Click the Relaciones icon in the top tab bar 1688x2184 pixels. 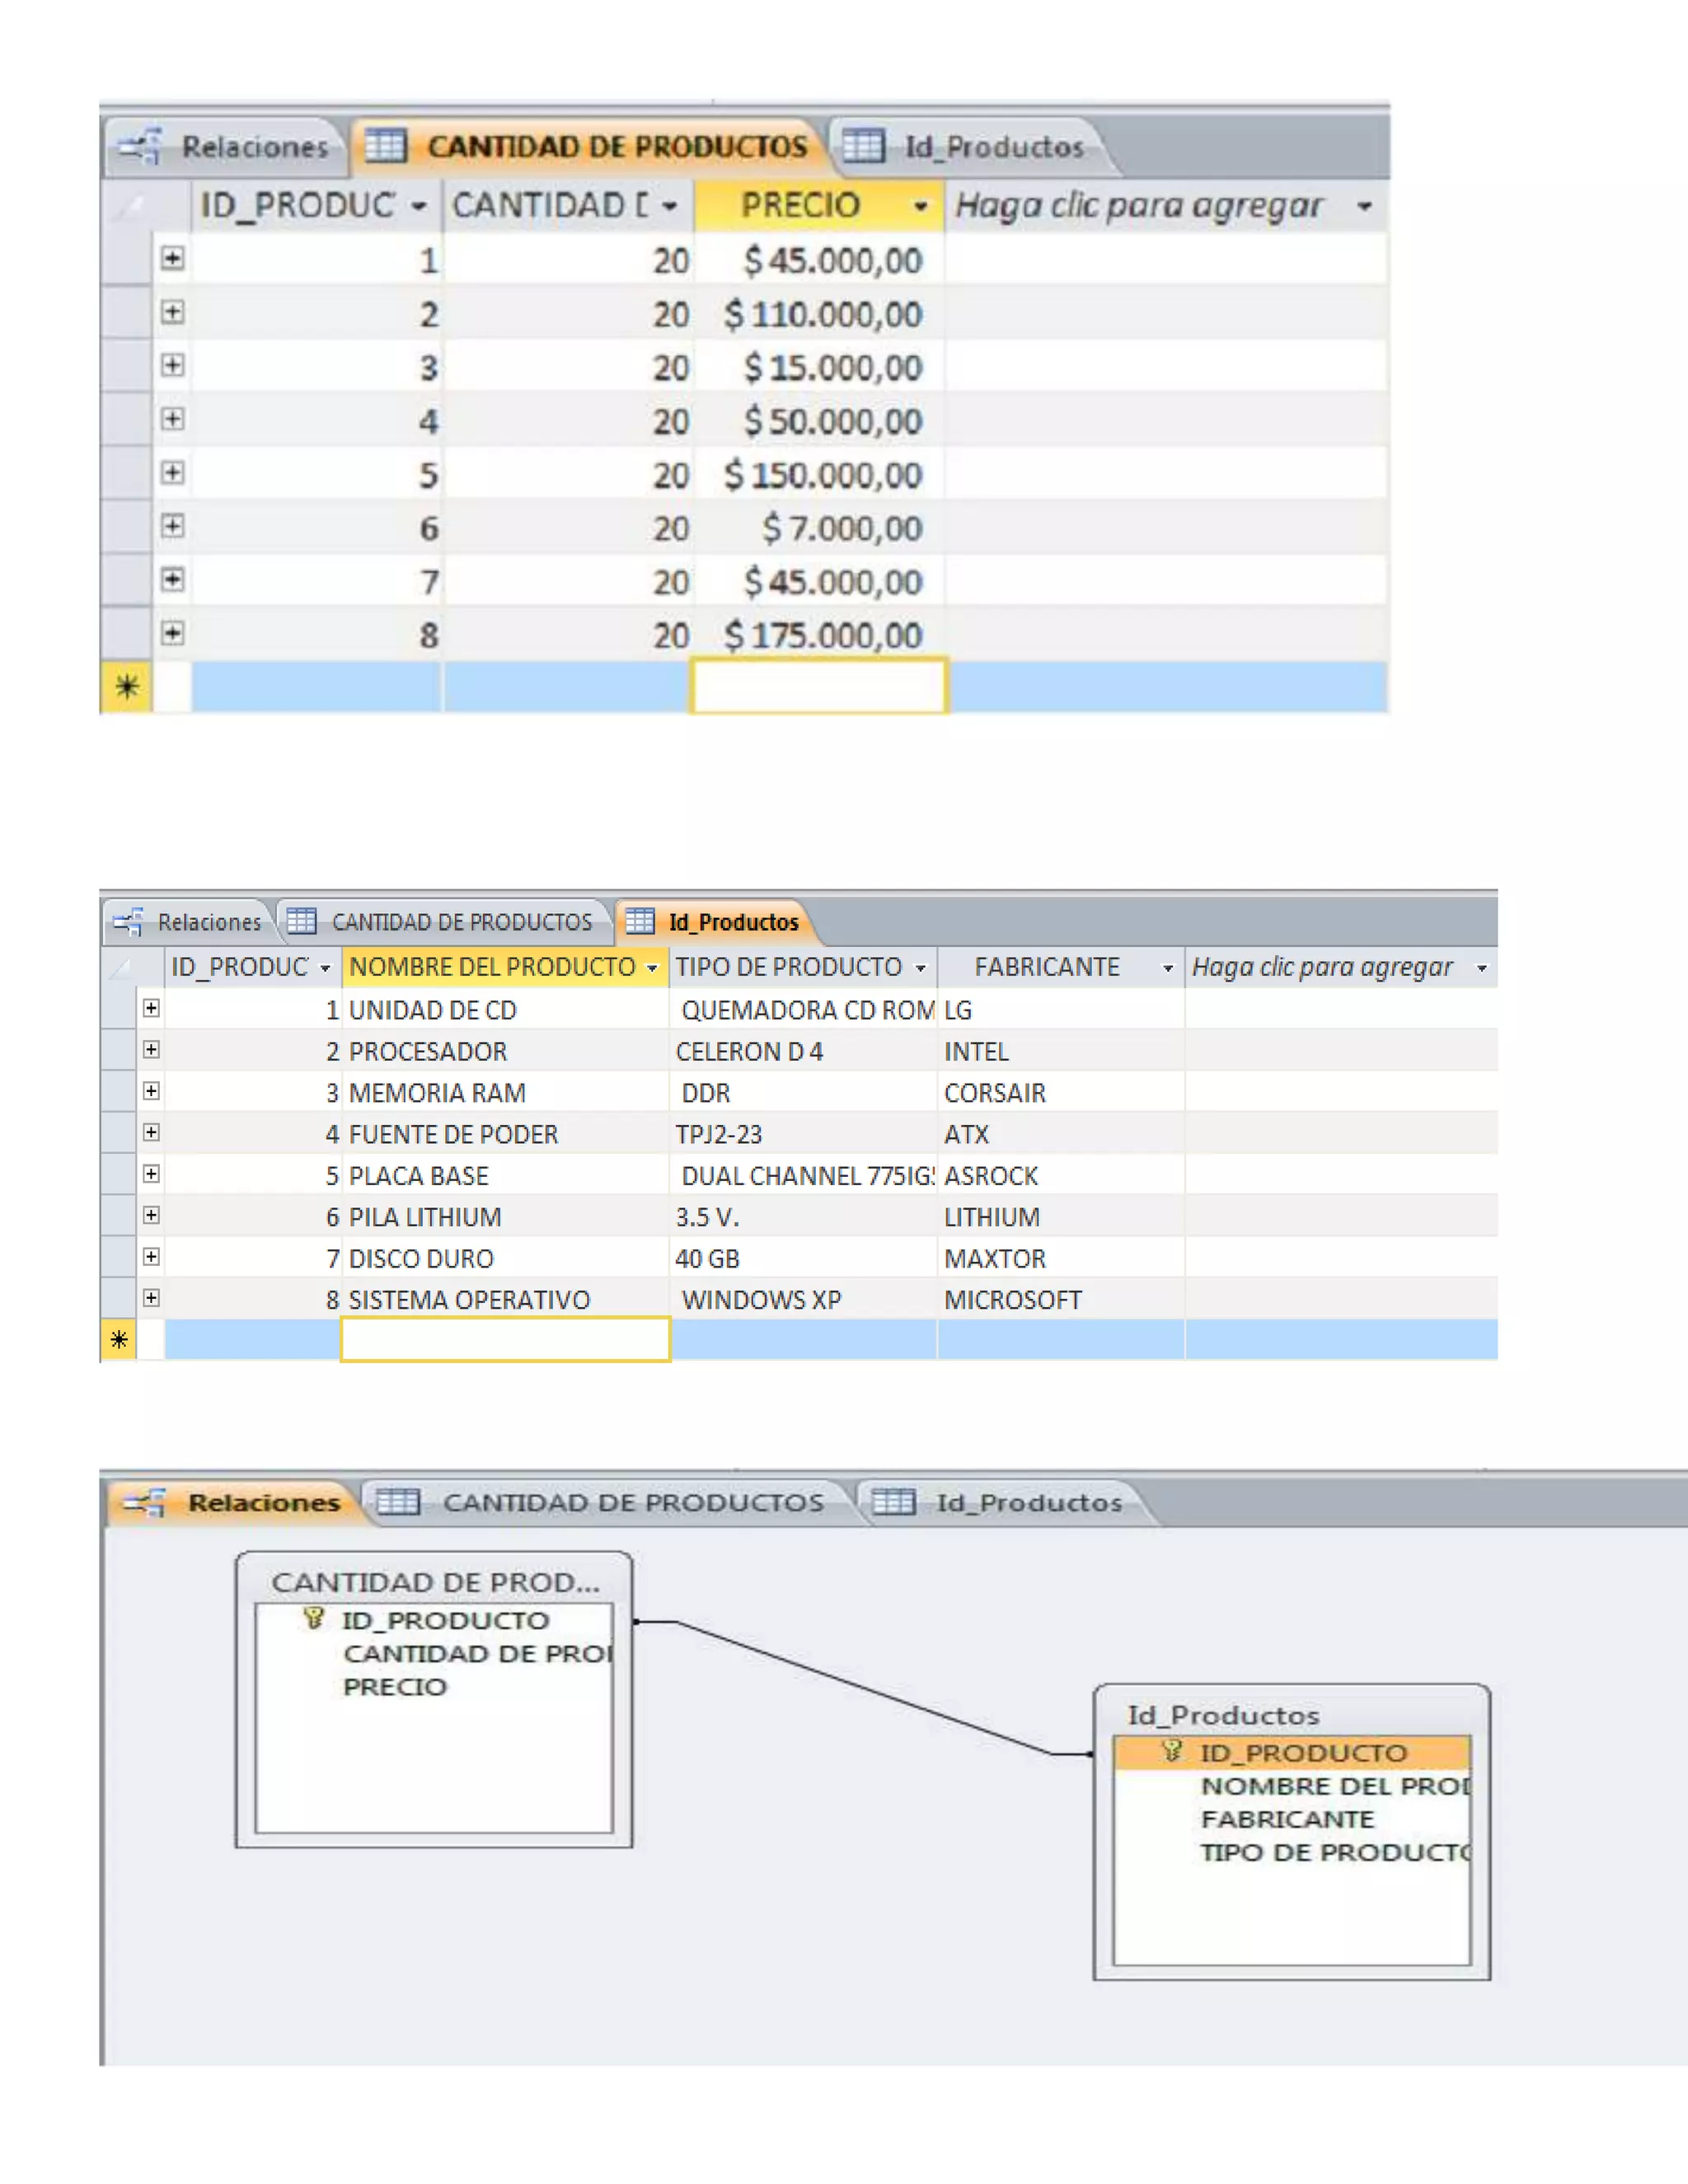[139, 147]
